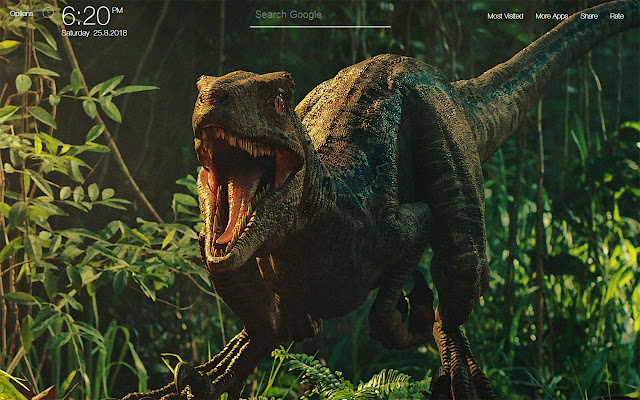Click the 6:20 PM clock display
This screenshot has height=400, width=640.
92,16
